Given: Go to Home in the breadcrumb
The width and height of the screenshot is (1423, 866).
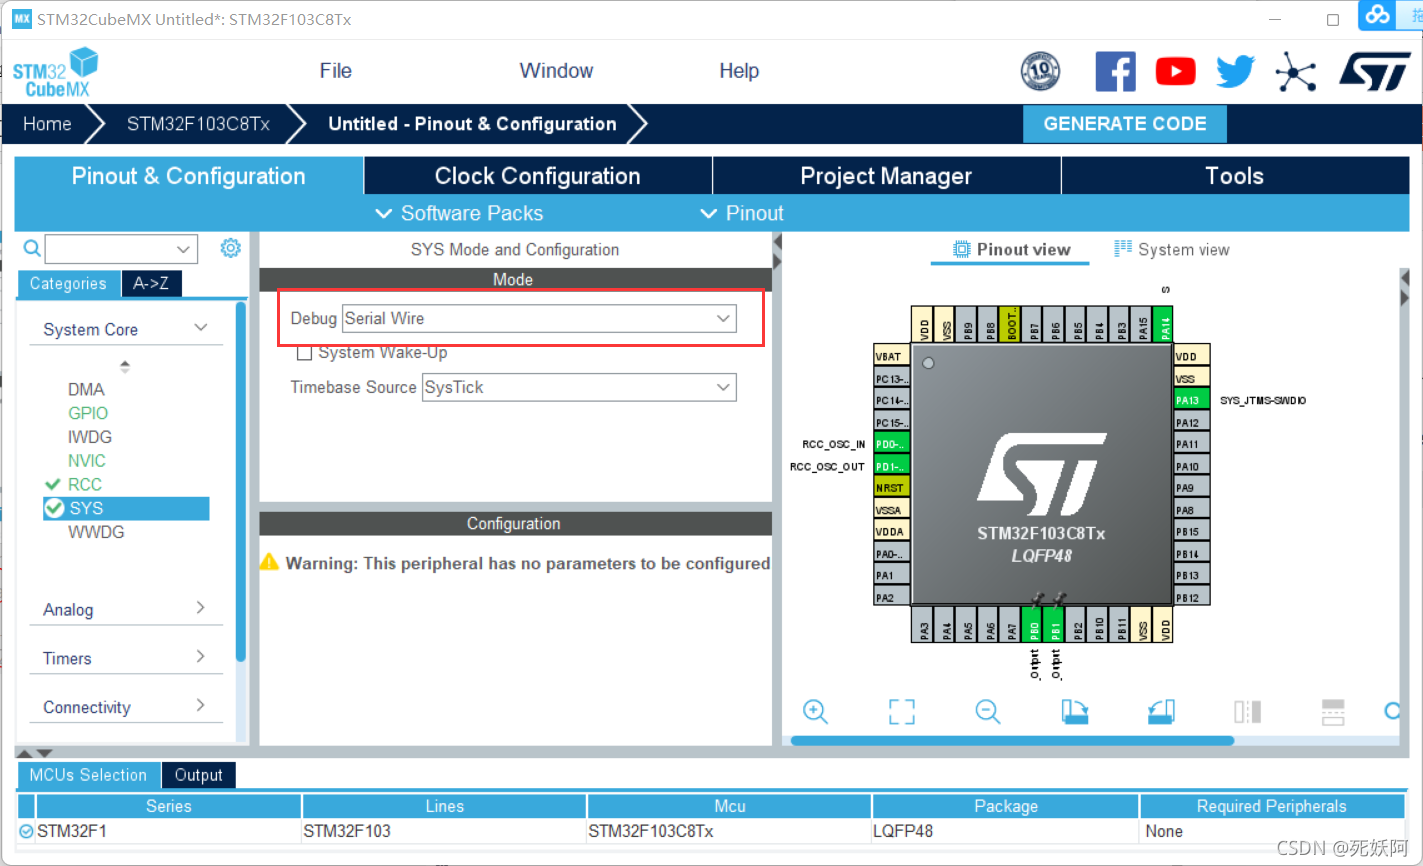Looking at the screenshot, I should (47, 124).
